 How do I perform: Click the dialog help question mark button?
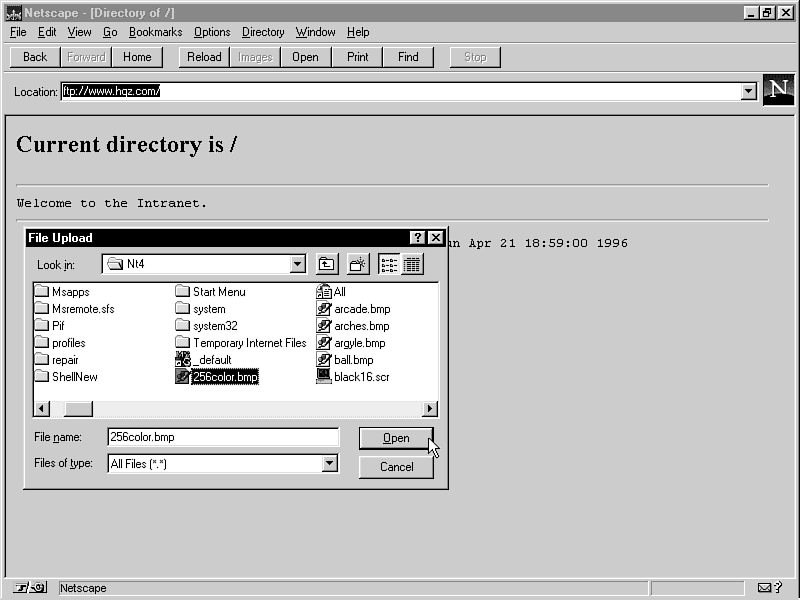pyautogui.click(x=418, y=238)
